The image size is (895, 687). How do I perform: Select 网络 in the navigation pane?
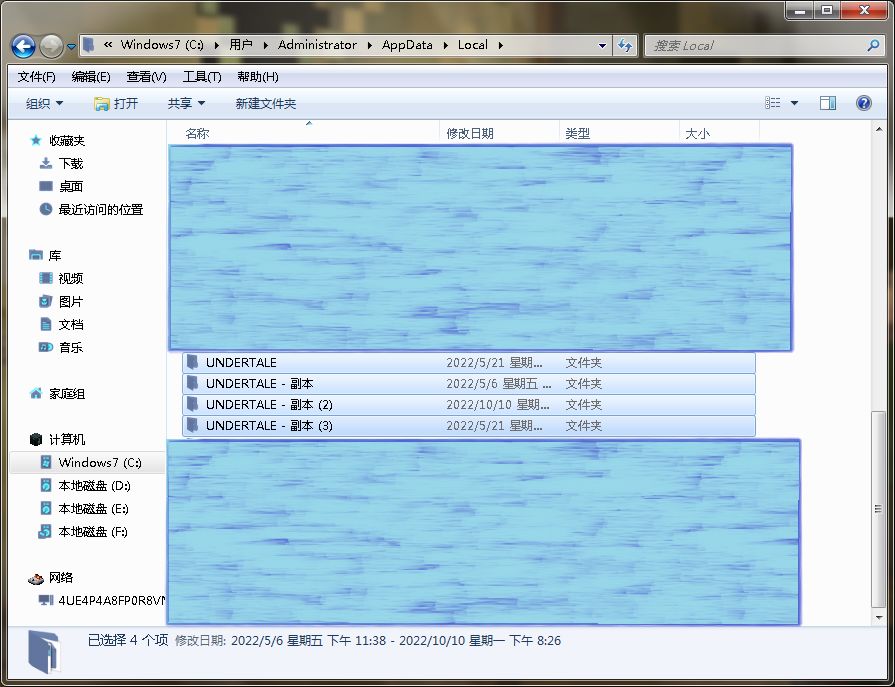point(61,577)
